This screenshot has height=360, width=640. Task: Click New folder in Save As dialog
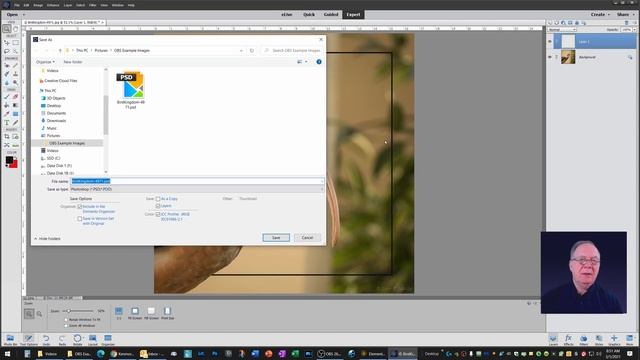coord(73,62)
